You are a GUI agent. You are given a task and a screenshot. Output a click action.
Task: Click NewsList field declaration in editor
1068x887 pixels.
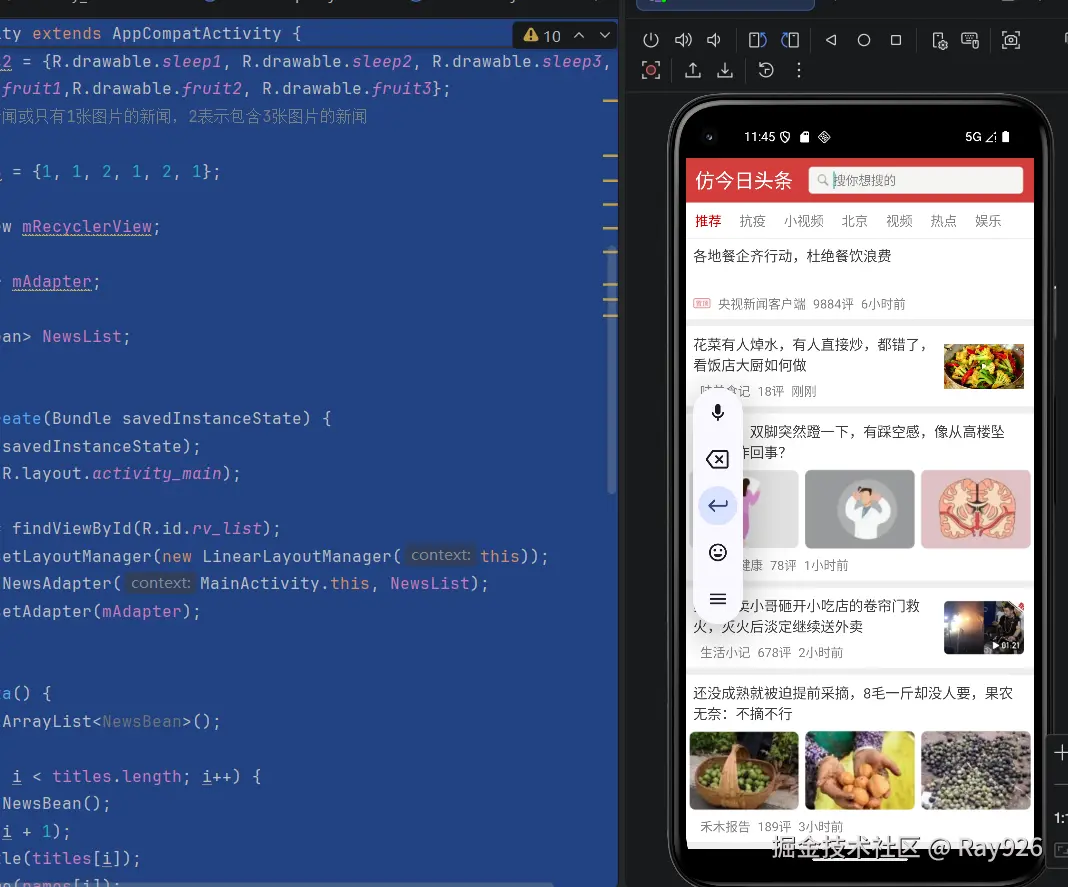pyautogui.click(x=82, y=337)
